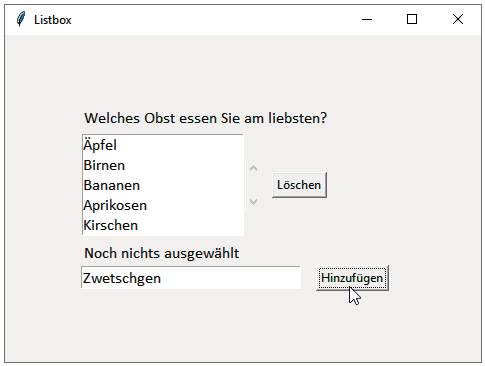Select Äpfel in the fruit list

(163, 145)
